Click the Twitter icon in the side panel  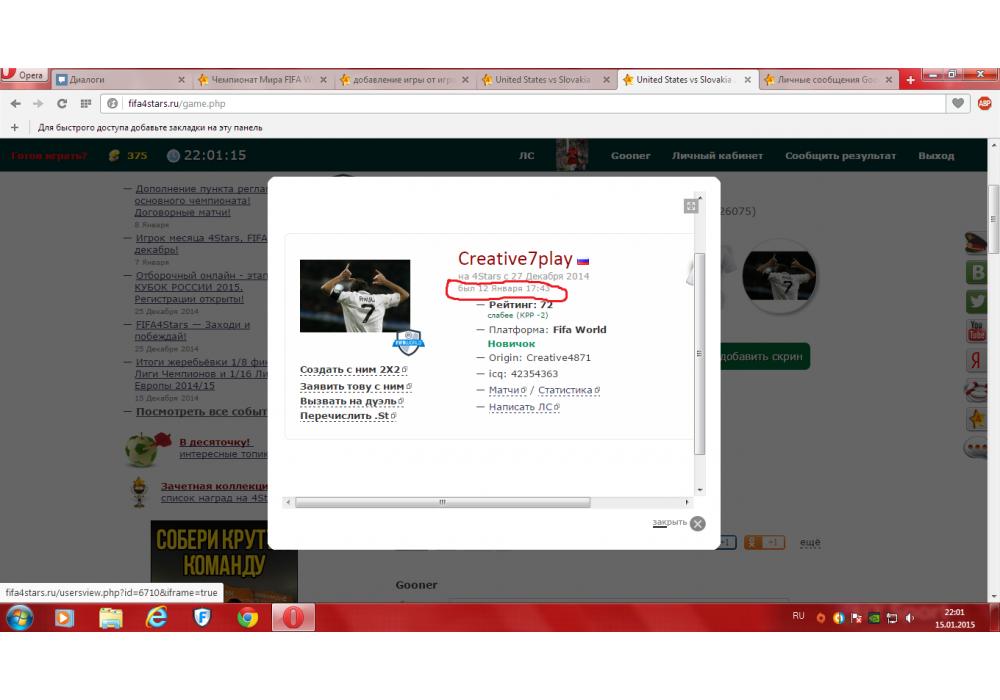tap(976, 301)
